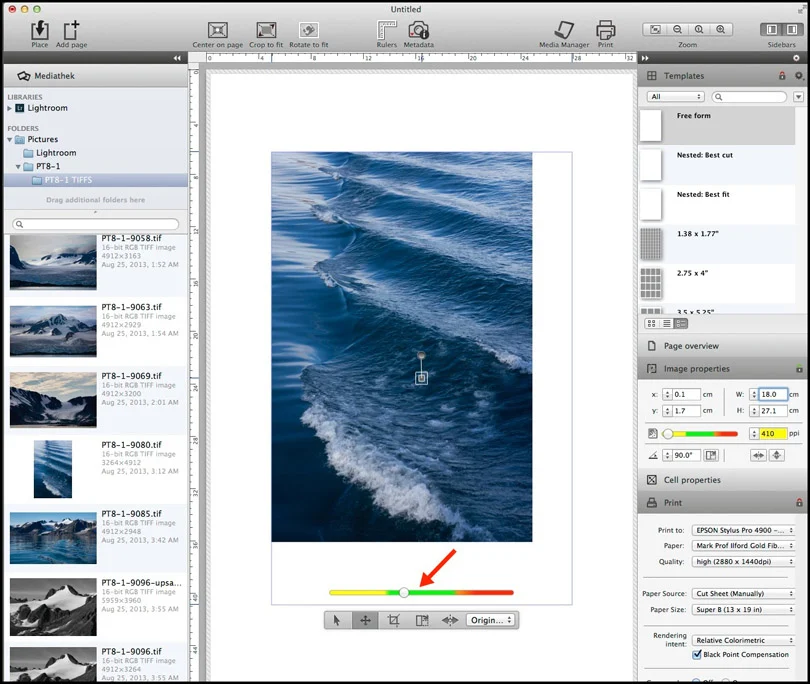
Task: Open dropdown arrow beside templates search
Action: tap(799, 97)
